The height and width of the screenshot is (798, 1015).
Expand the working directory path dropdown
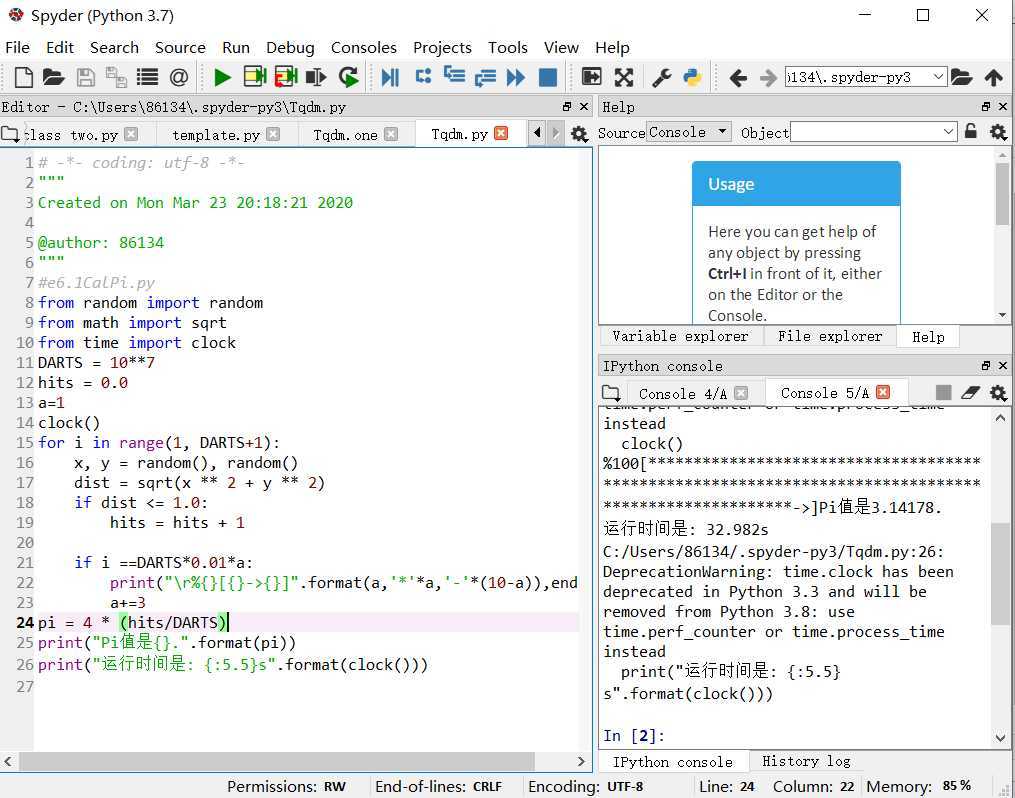[938, 77]
